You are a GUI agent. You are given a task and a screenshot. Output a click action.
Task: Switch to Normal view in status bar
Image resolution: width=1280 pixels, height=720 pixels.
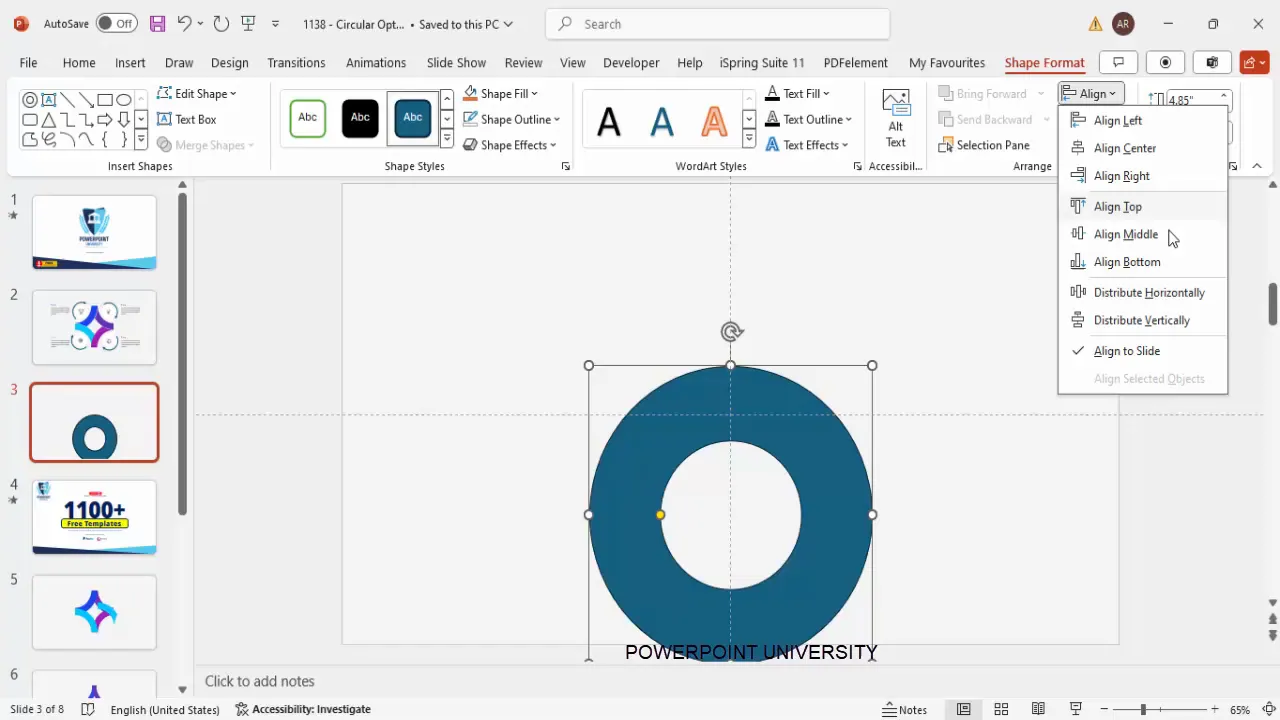click(x=963, y=709)
